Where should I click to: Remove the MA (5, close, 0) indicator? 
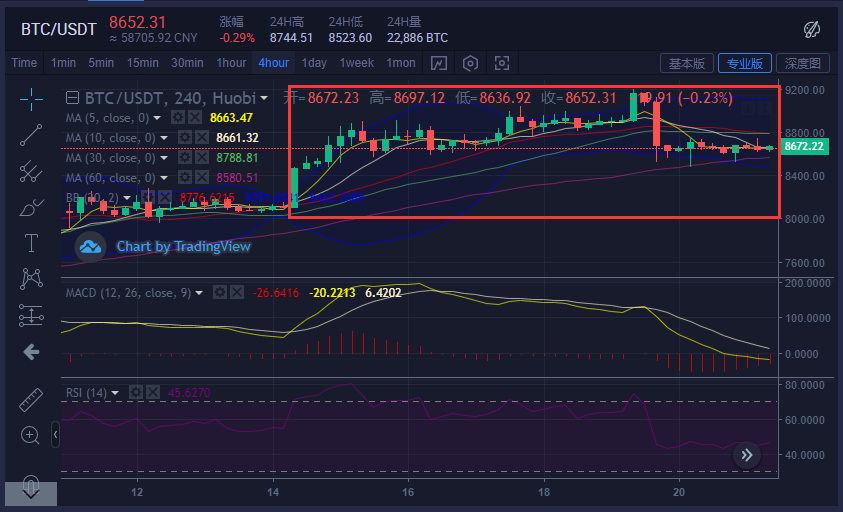[195, 118]
